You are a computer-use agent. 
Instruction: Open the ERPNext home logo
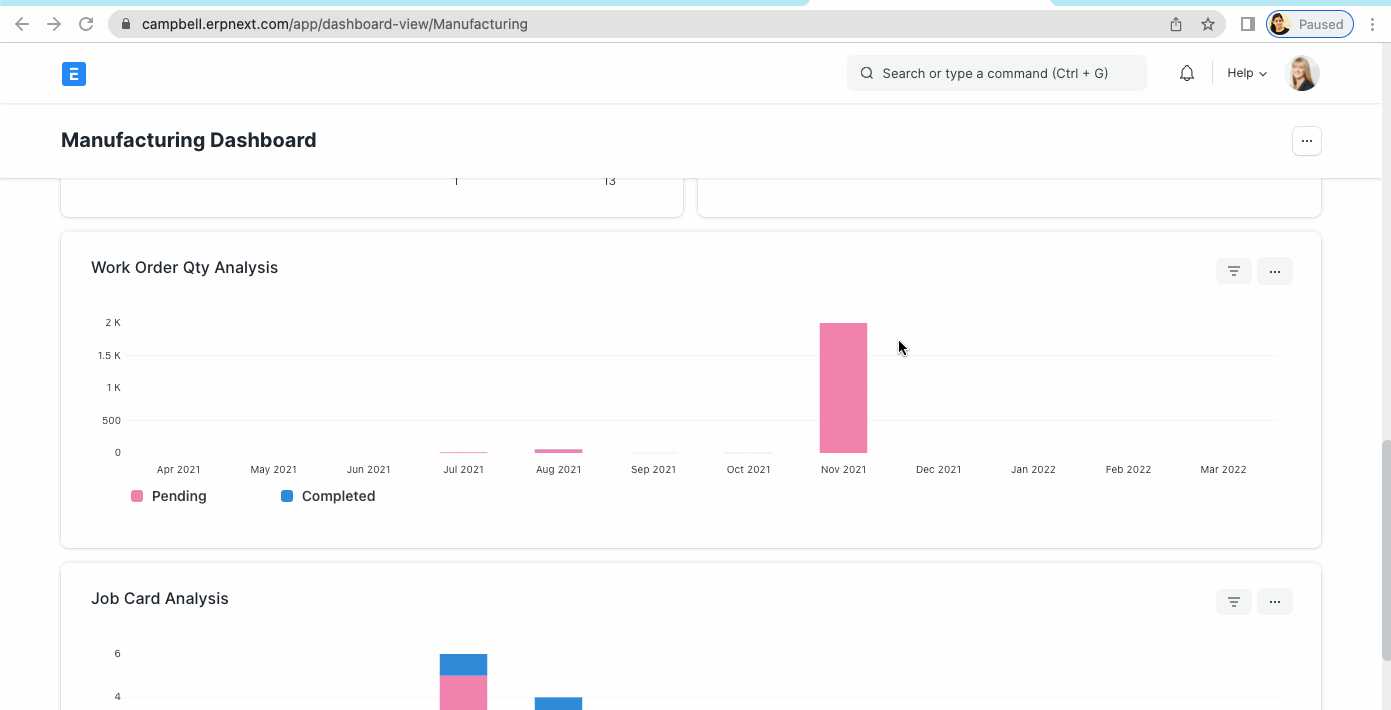(73, 73)
